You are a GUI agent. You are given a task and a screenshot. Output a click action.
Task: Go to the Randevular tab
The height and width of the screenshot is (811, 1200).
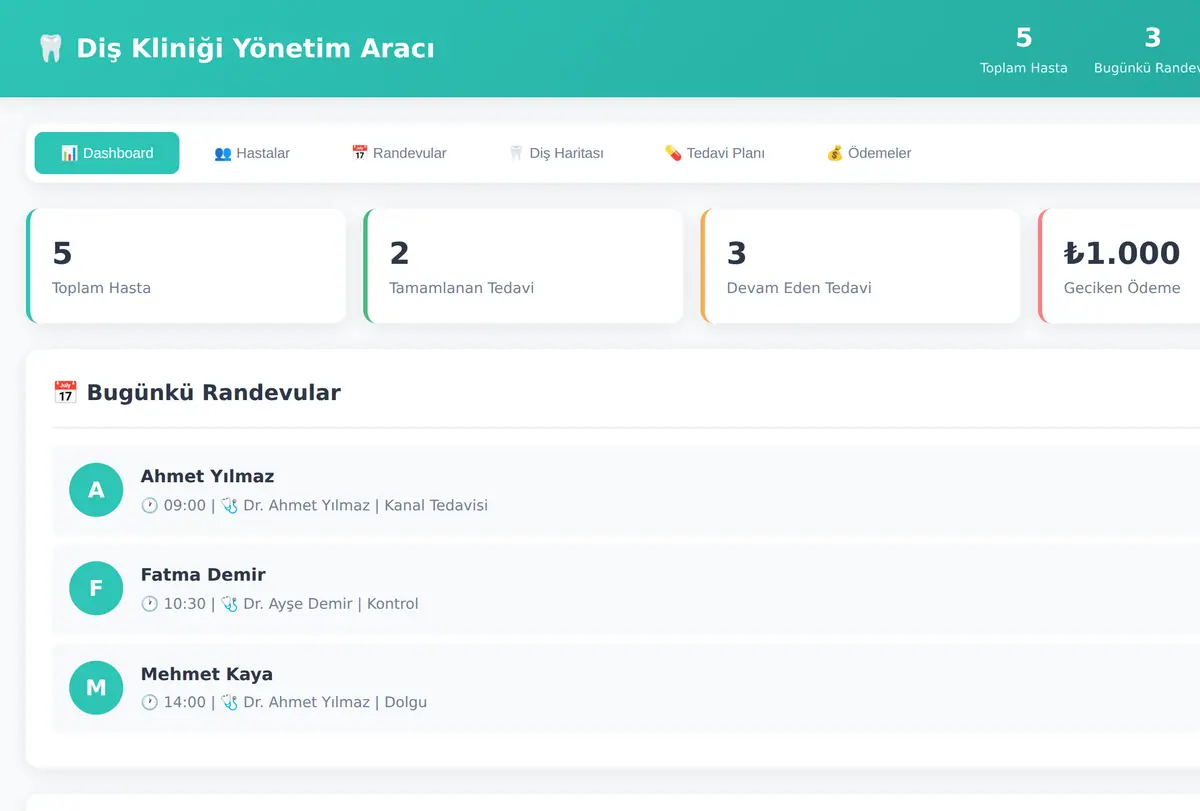(399, 153)
